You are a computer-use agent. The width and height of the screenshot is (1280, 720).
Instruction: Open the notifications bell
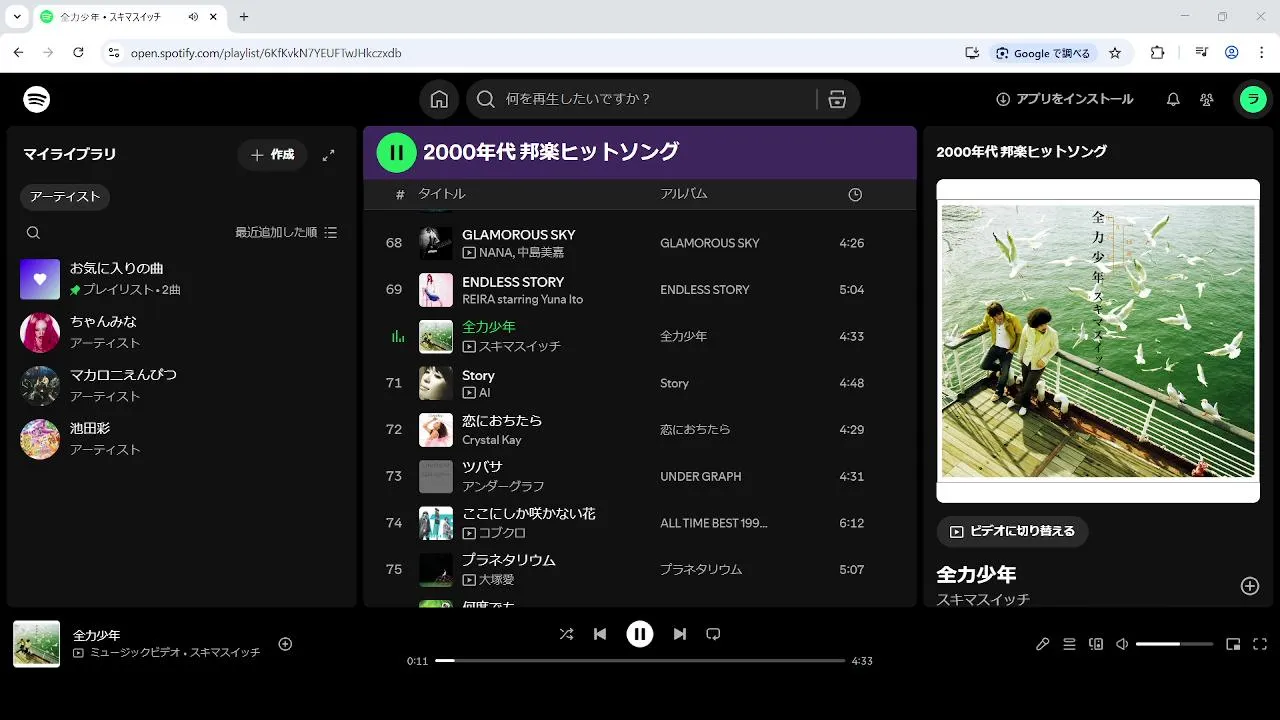(1174, 99)
